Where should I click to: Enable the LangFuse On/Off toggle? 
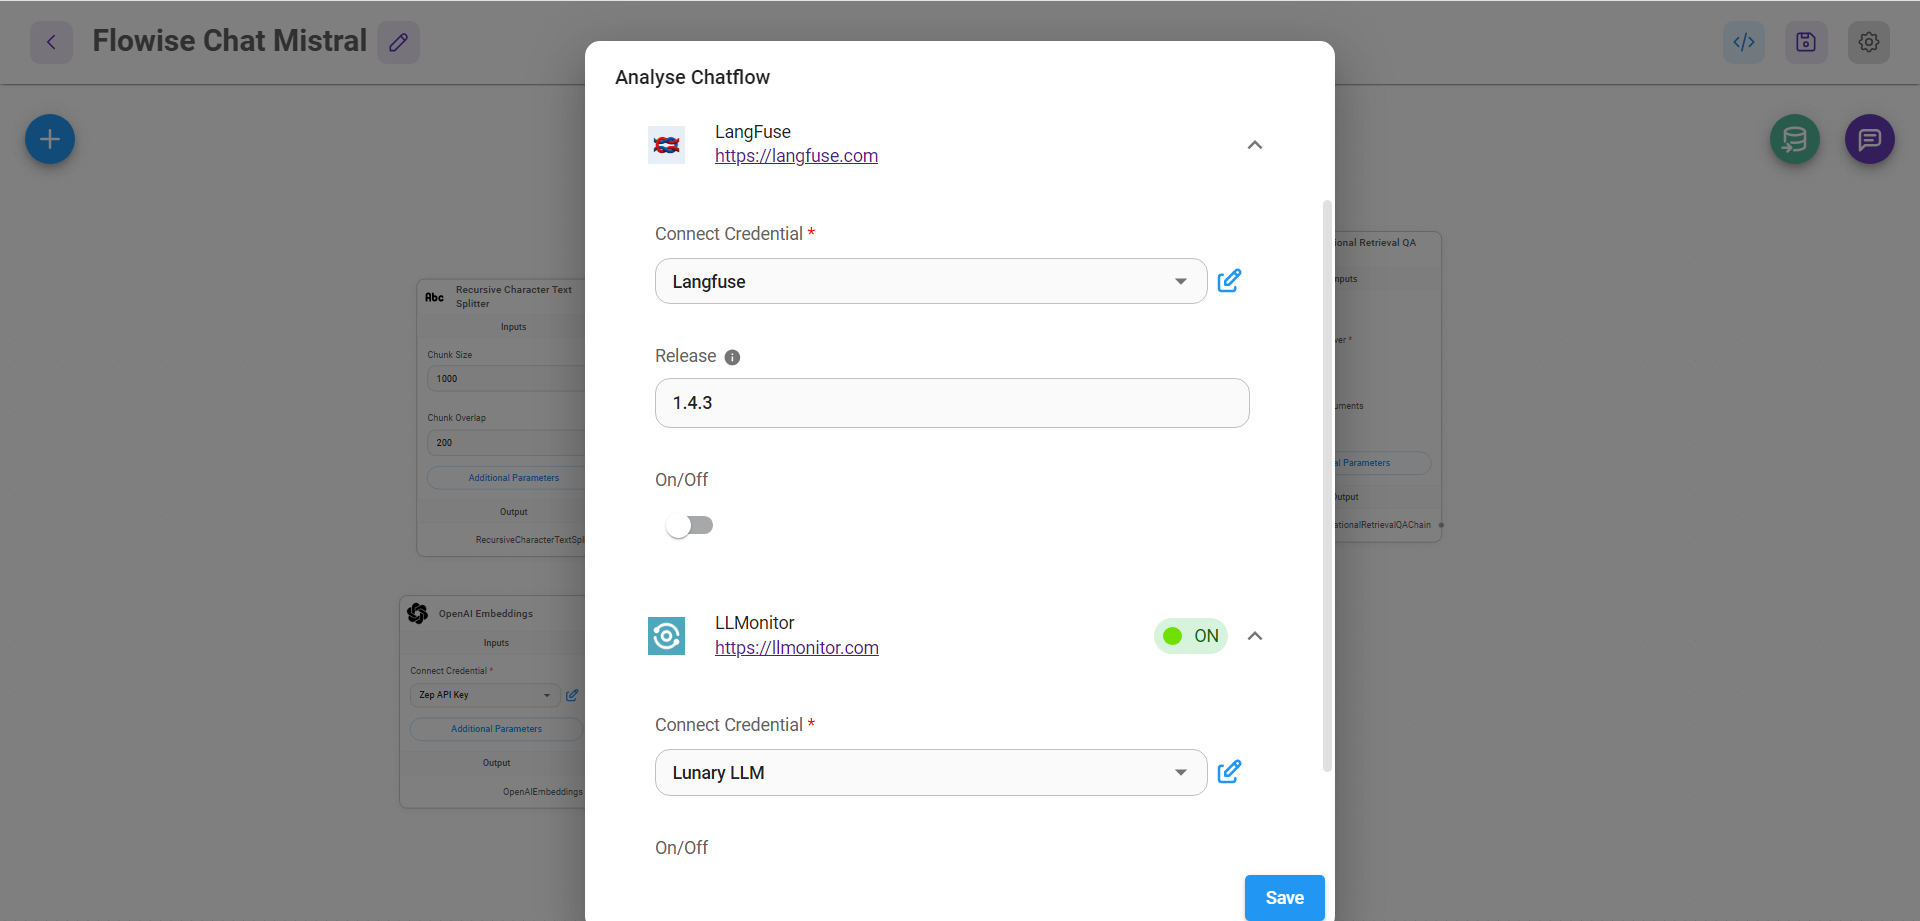pyautogui.click(x=689, y=525)
